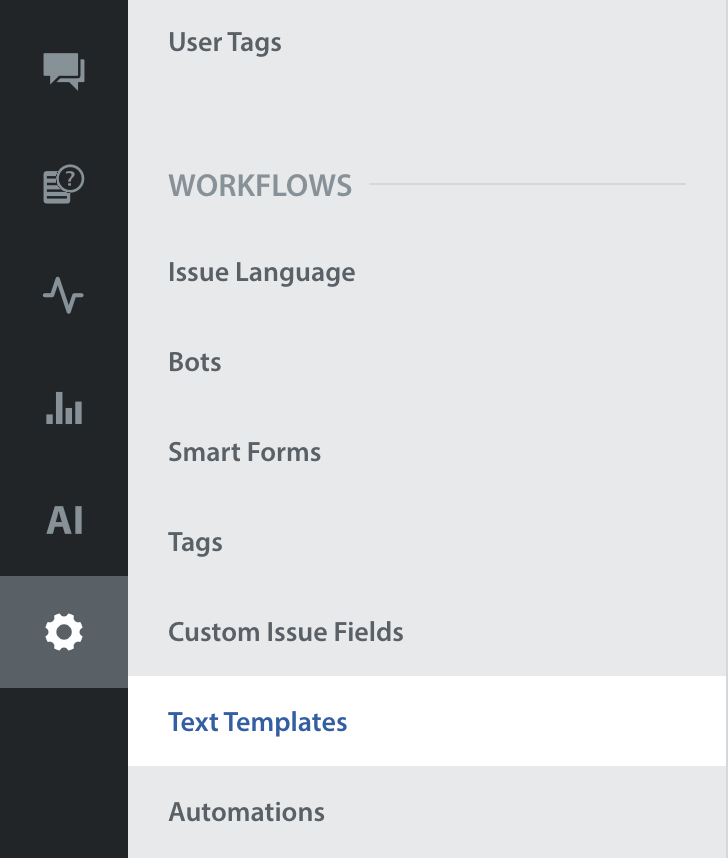728x858 pixels.
Task: Click the Text Templates label
Action: pos(257,722)
